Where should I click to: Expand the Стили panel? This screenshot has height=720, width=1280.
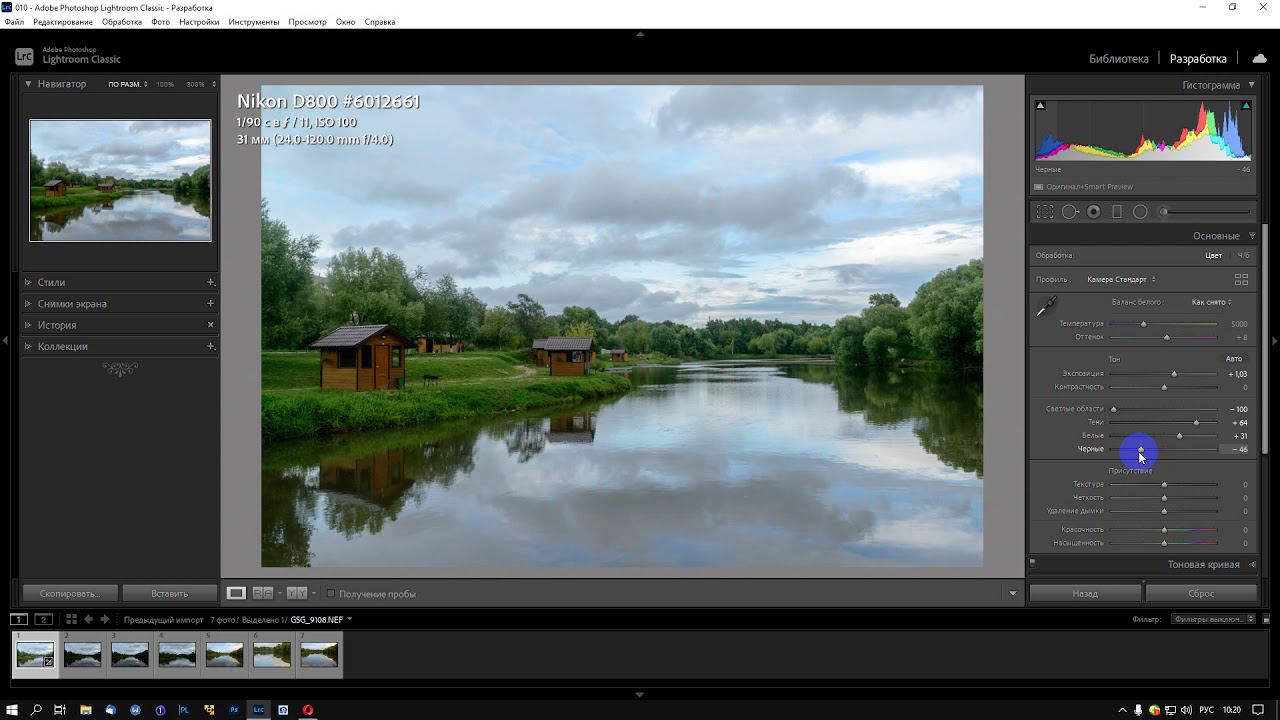pos(28,282)
